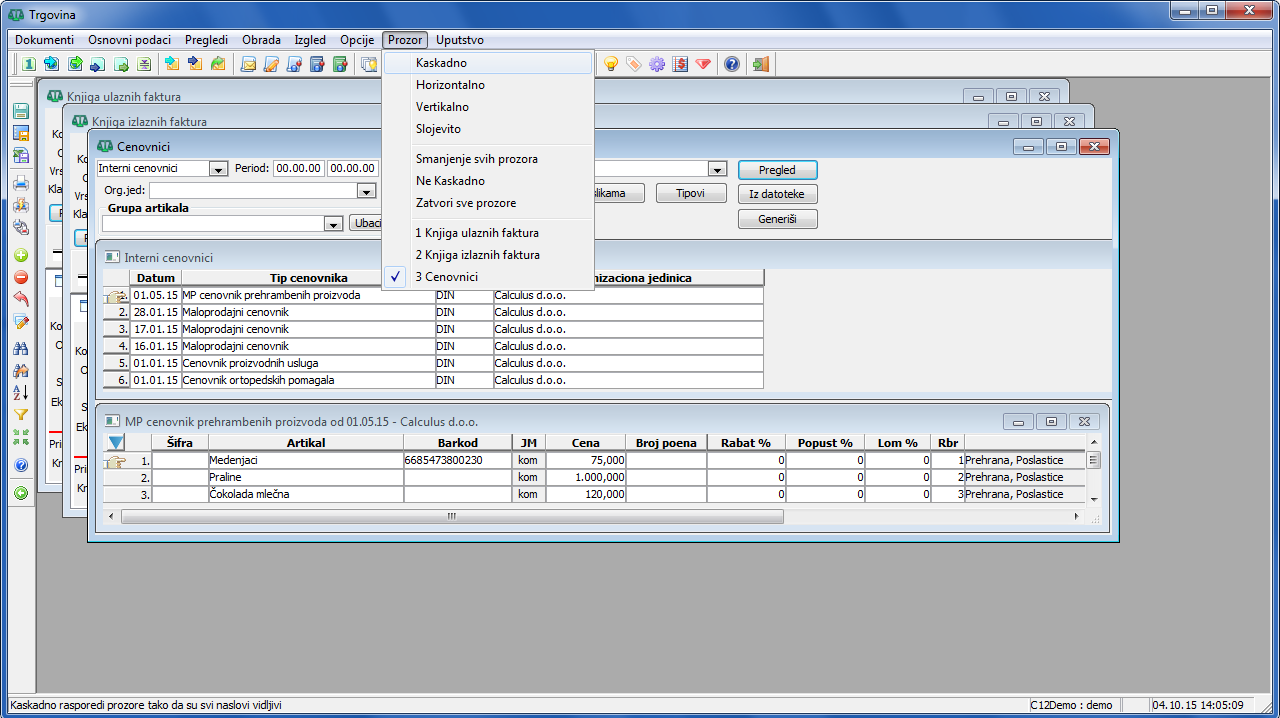Expand the combo box left of Pregled button
Image resolution: width=1280 pixels, height=718 pixels.
point(716,169)
